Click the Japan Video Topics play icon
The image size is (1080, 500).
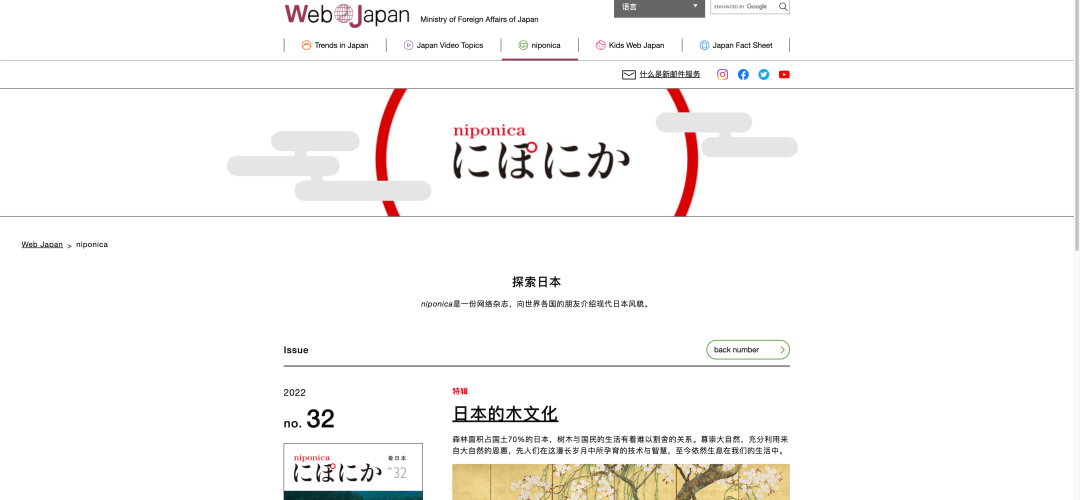pos(408,45)
